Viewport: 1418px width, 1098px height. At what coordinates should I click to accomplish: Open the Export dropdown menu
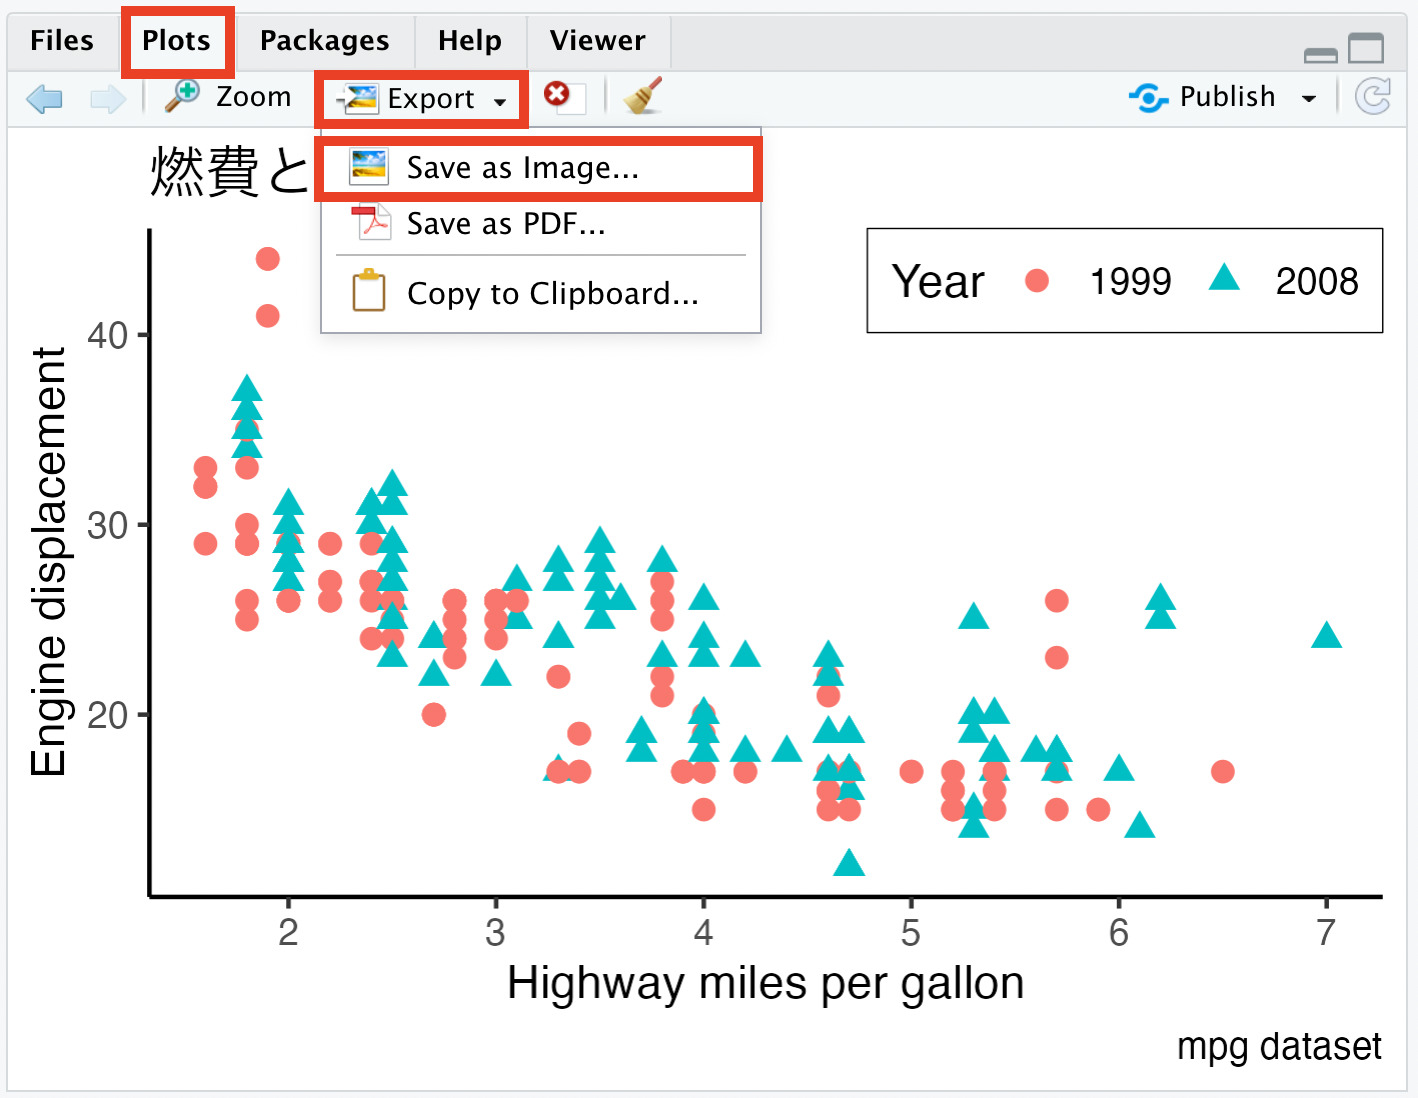[420, 98]
